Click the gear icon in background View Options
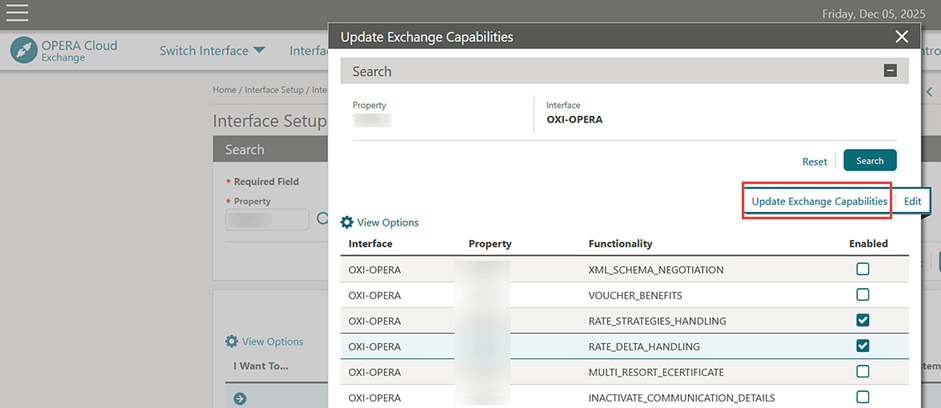Image resolution: width=941 pixels, height=408 pixels. point(232,341)
